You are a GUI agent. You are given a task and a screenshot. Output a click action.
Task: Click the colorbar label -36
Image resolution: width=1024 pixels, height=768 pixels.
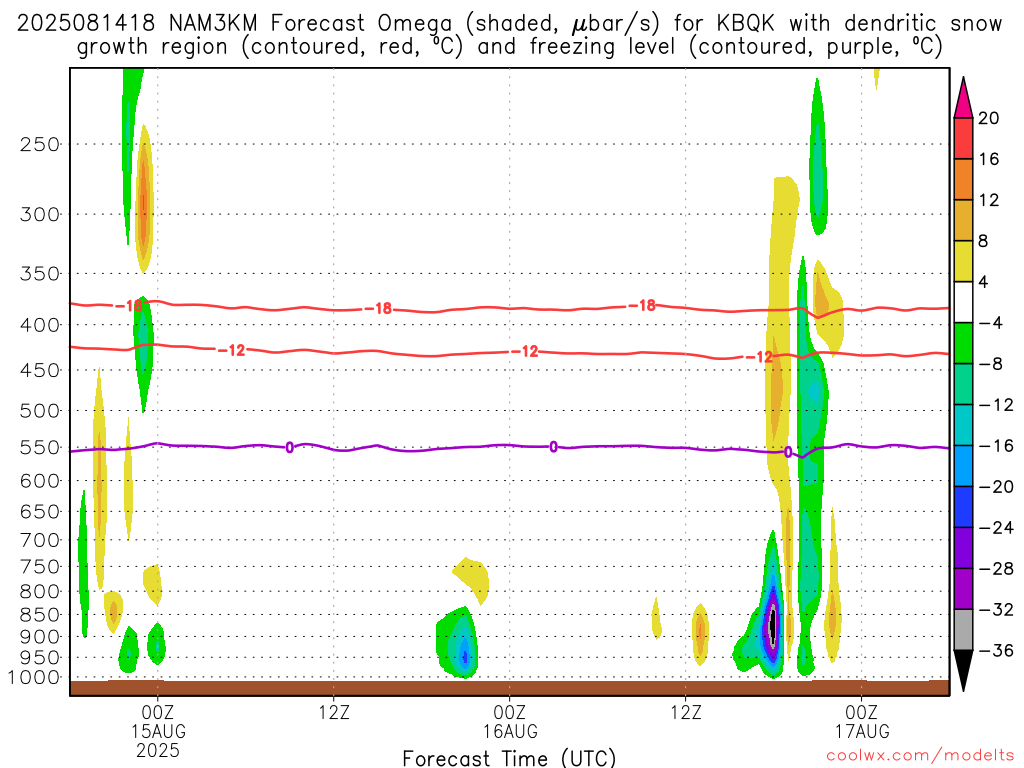(x=996, y=650)
